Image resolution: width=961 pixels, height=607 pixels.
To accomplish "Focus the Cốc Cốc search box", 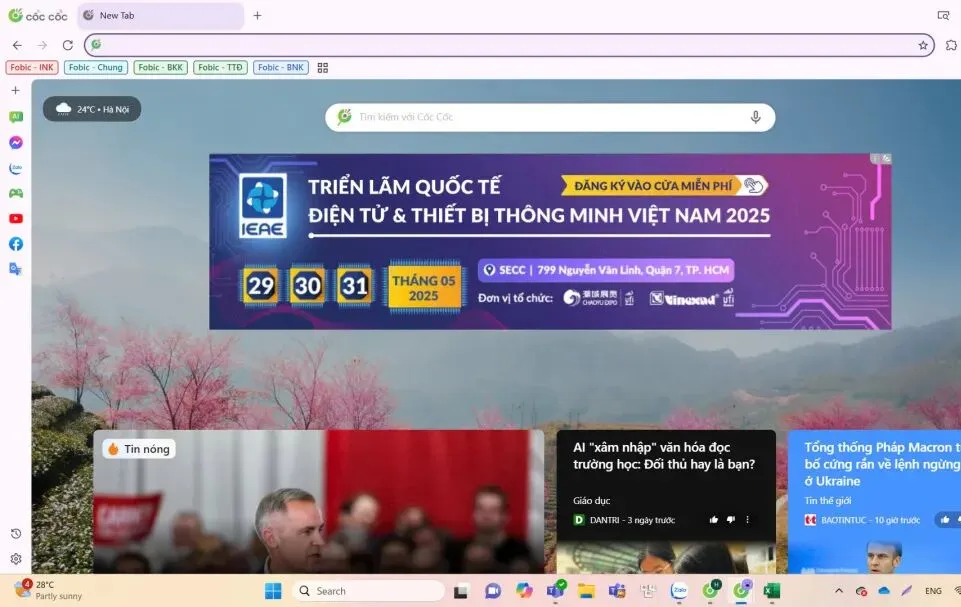I will [550, 117].
